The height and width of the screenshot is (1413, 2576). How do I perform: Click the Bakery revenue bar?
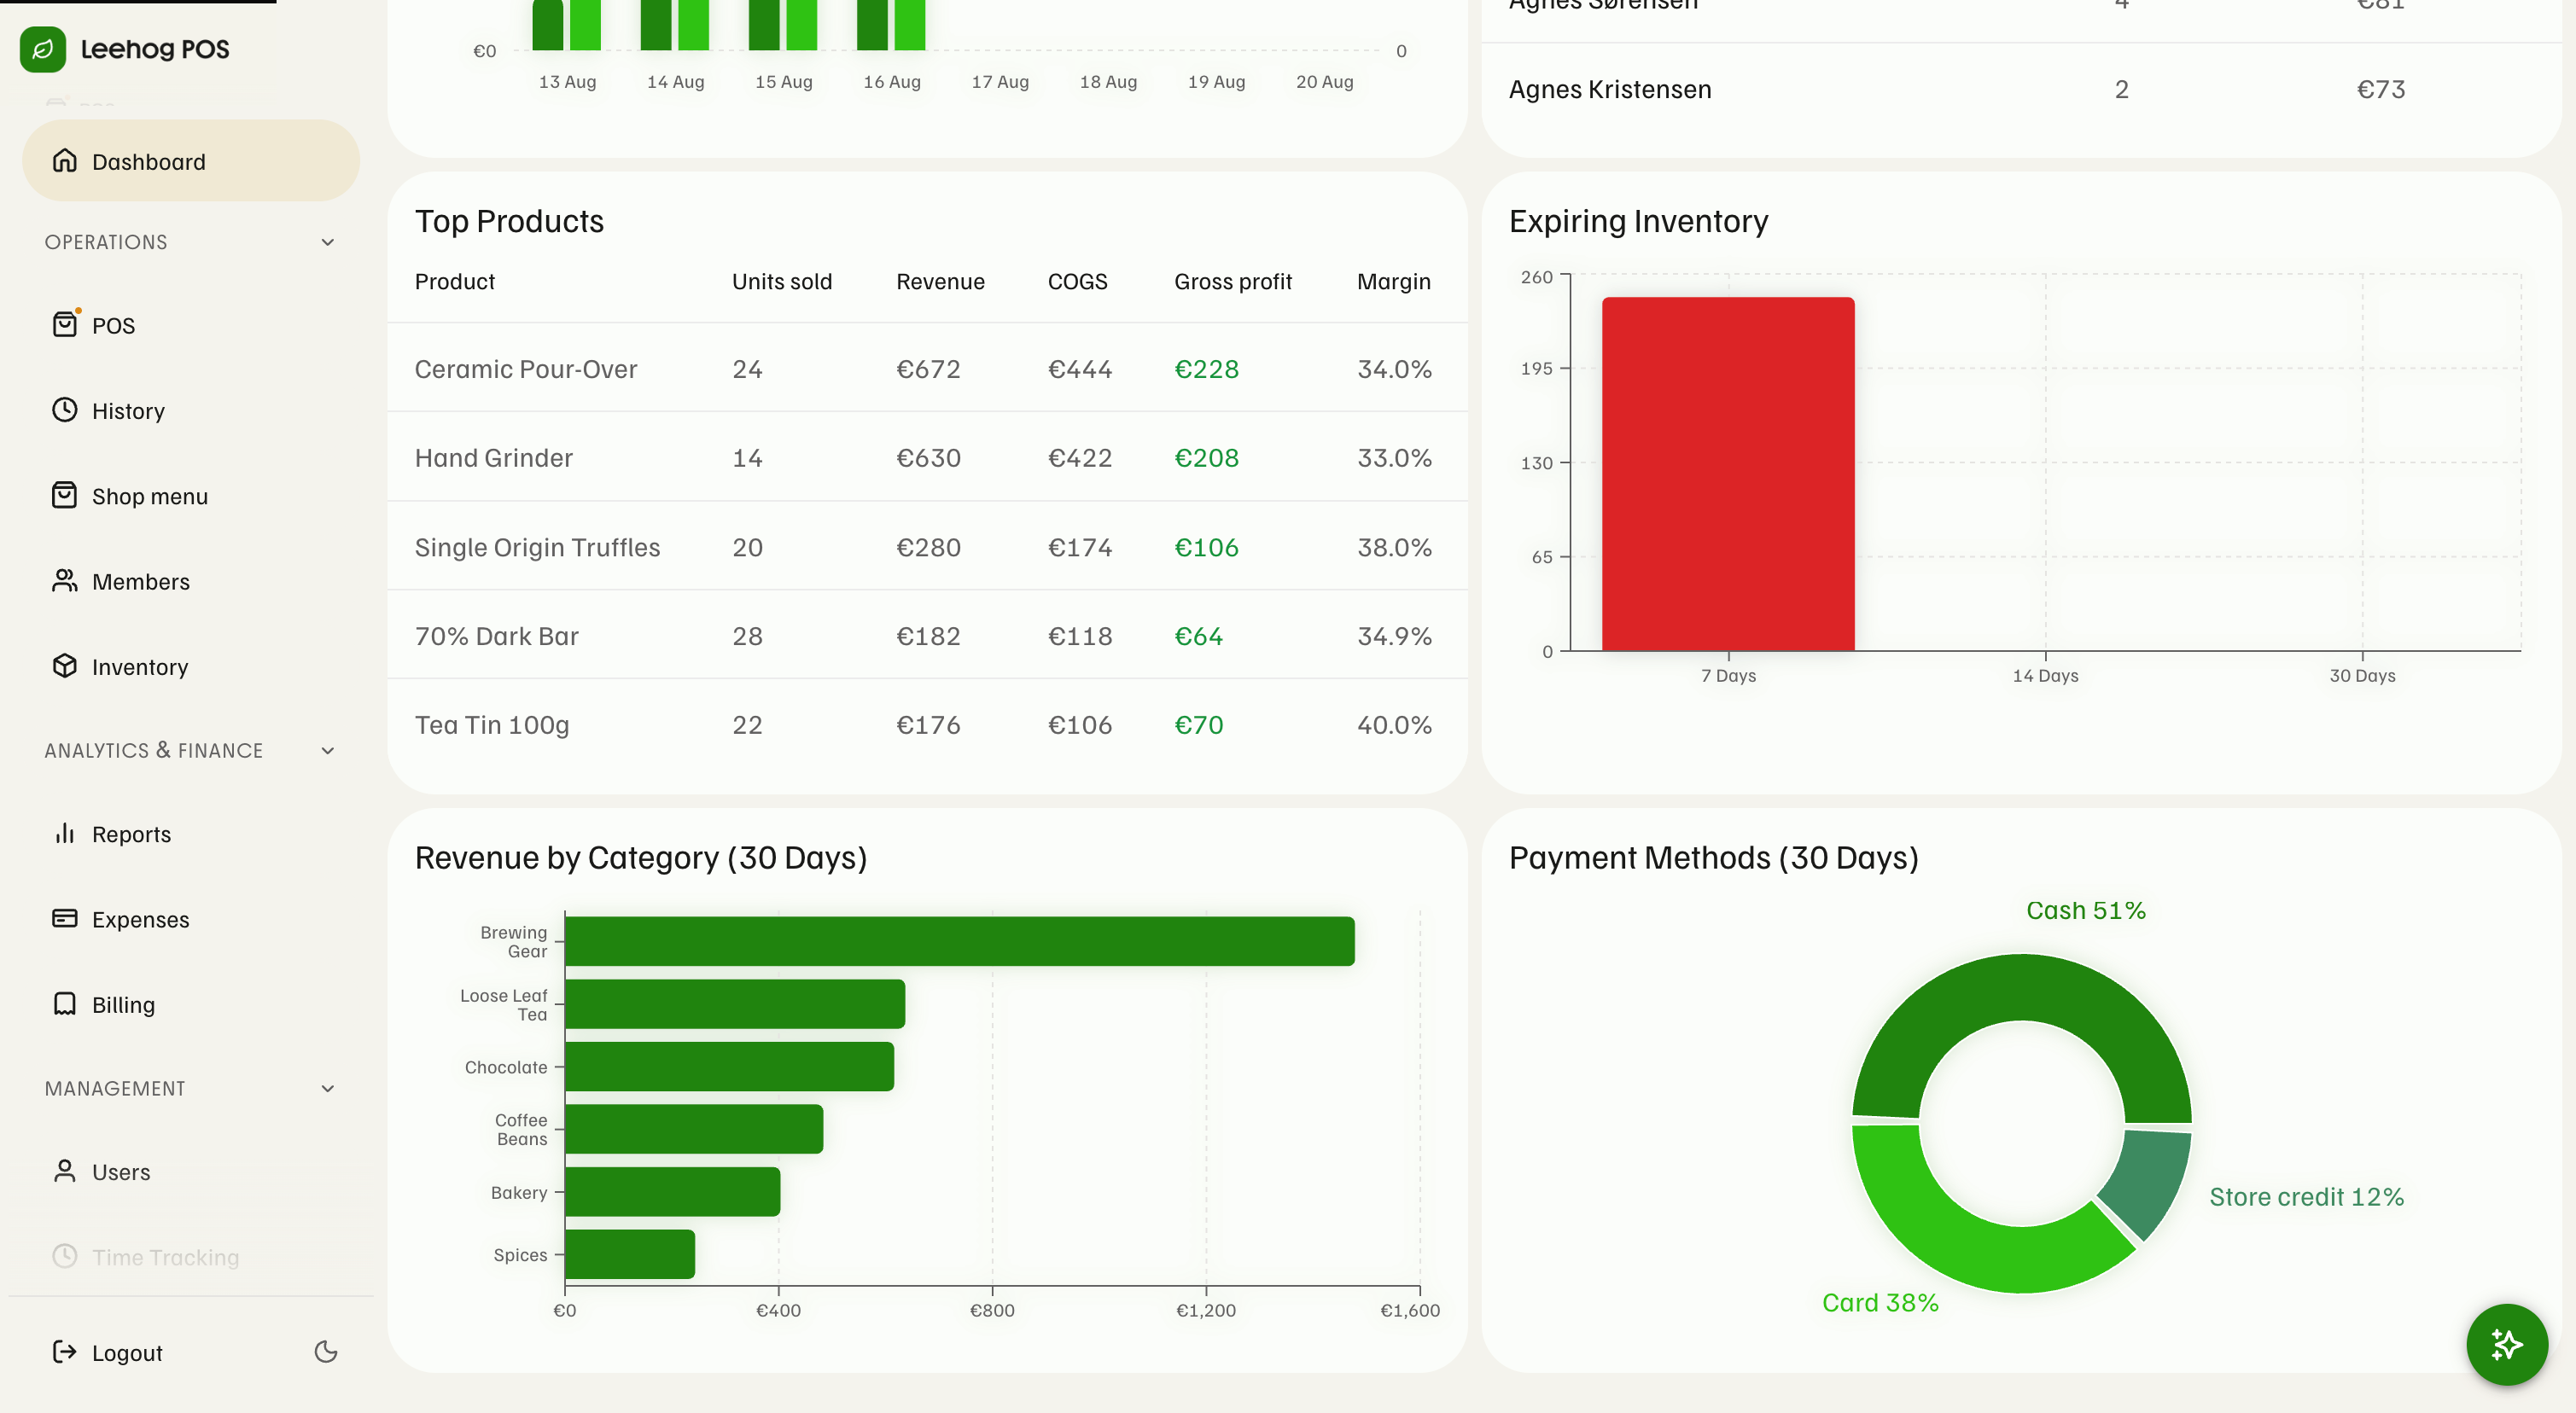pos(672,1191)
